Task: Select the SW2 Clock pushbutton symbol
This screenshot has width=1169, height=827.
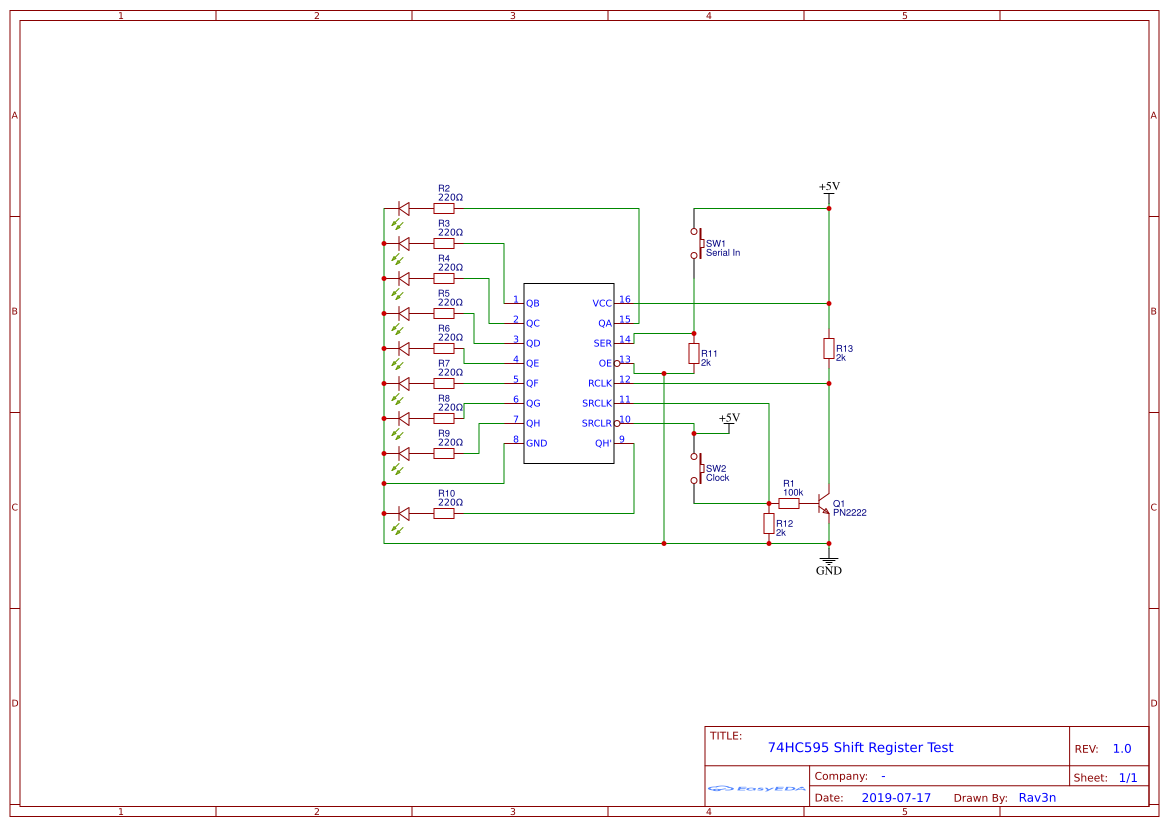Action: (696, 468)
